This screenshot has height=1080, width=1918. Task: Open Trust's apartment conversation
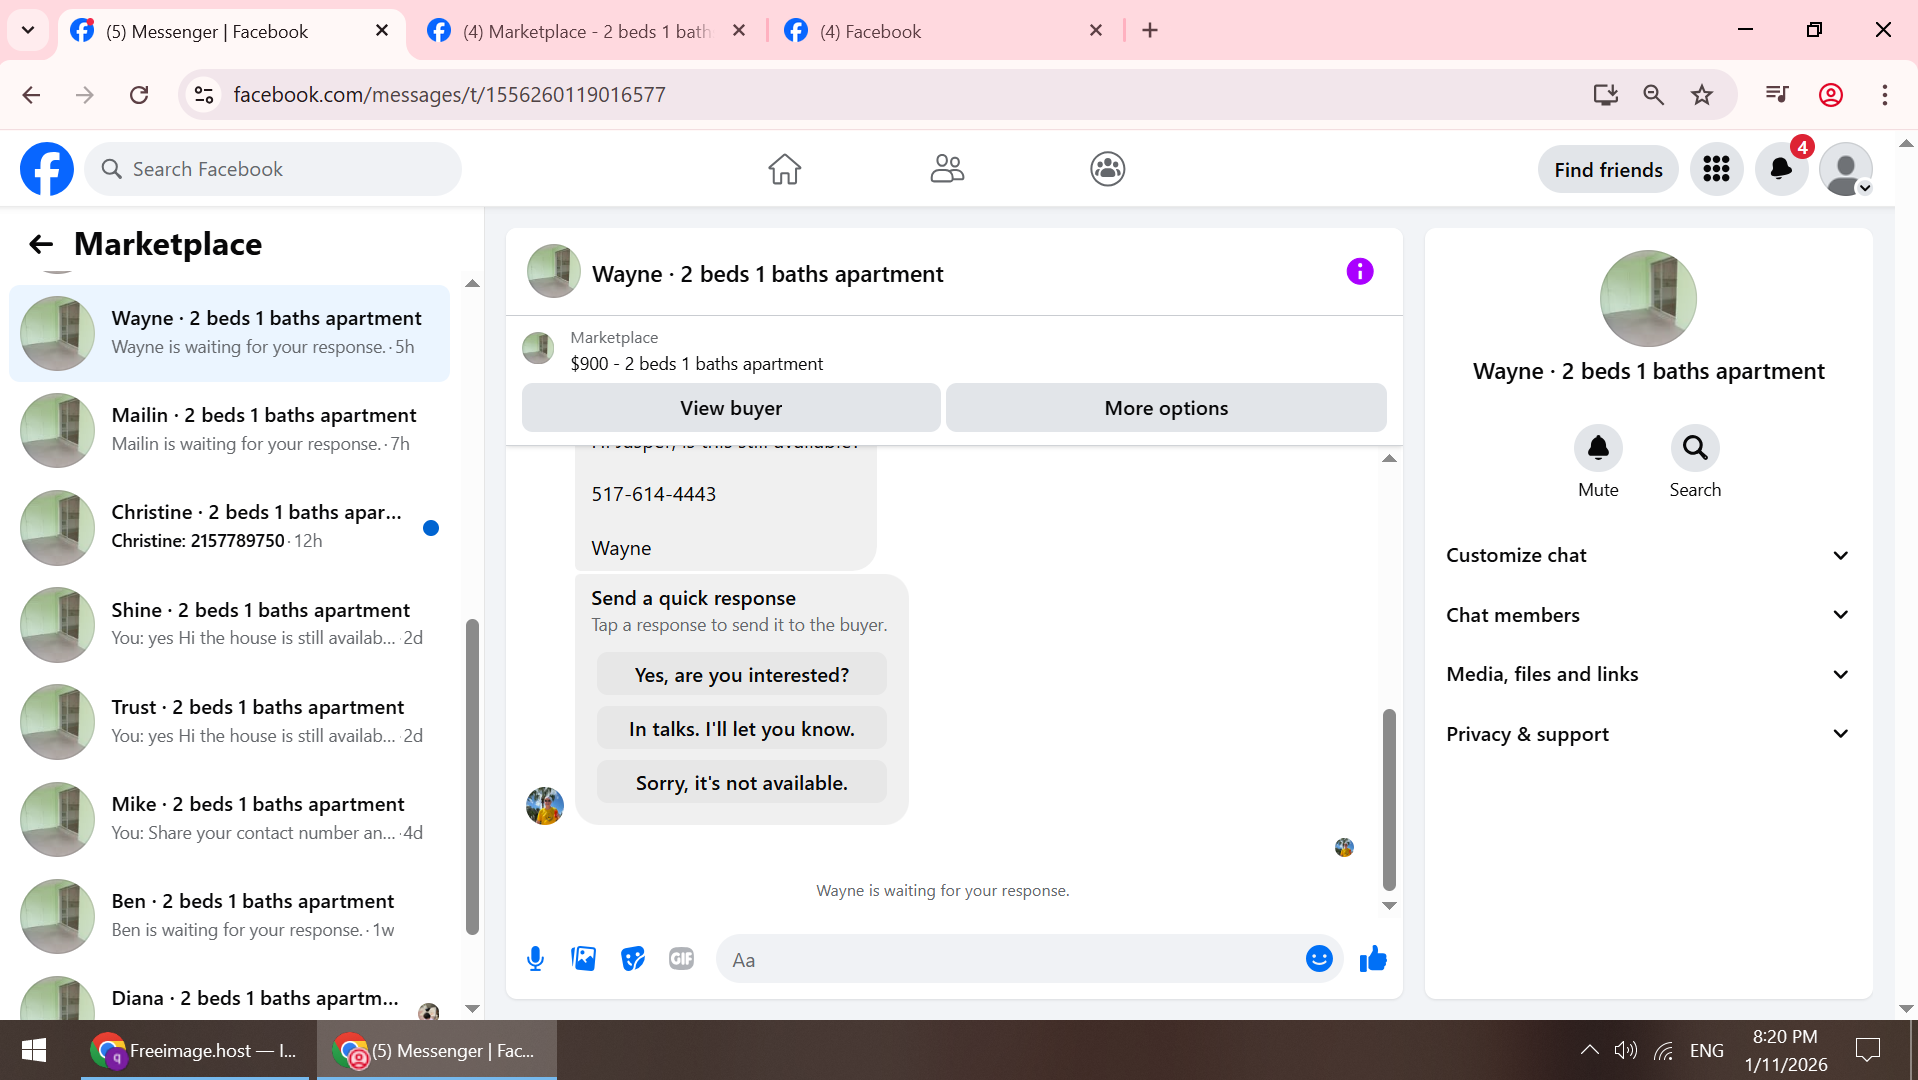[230, 721]
